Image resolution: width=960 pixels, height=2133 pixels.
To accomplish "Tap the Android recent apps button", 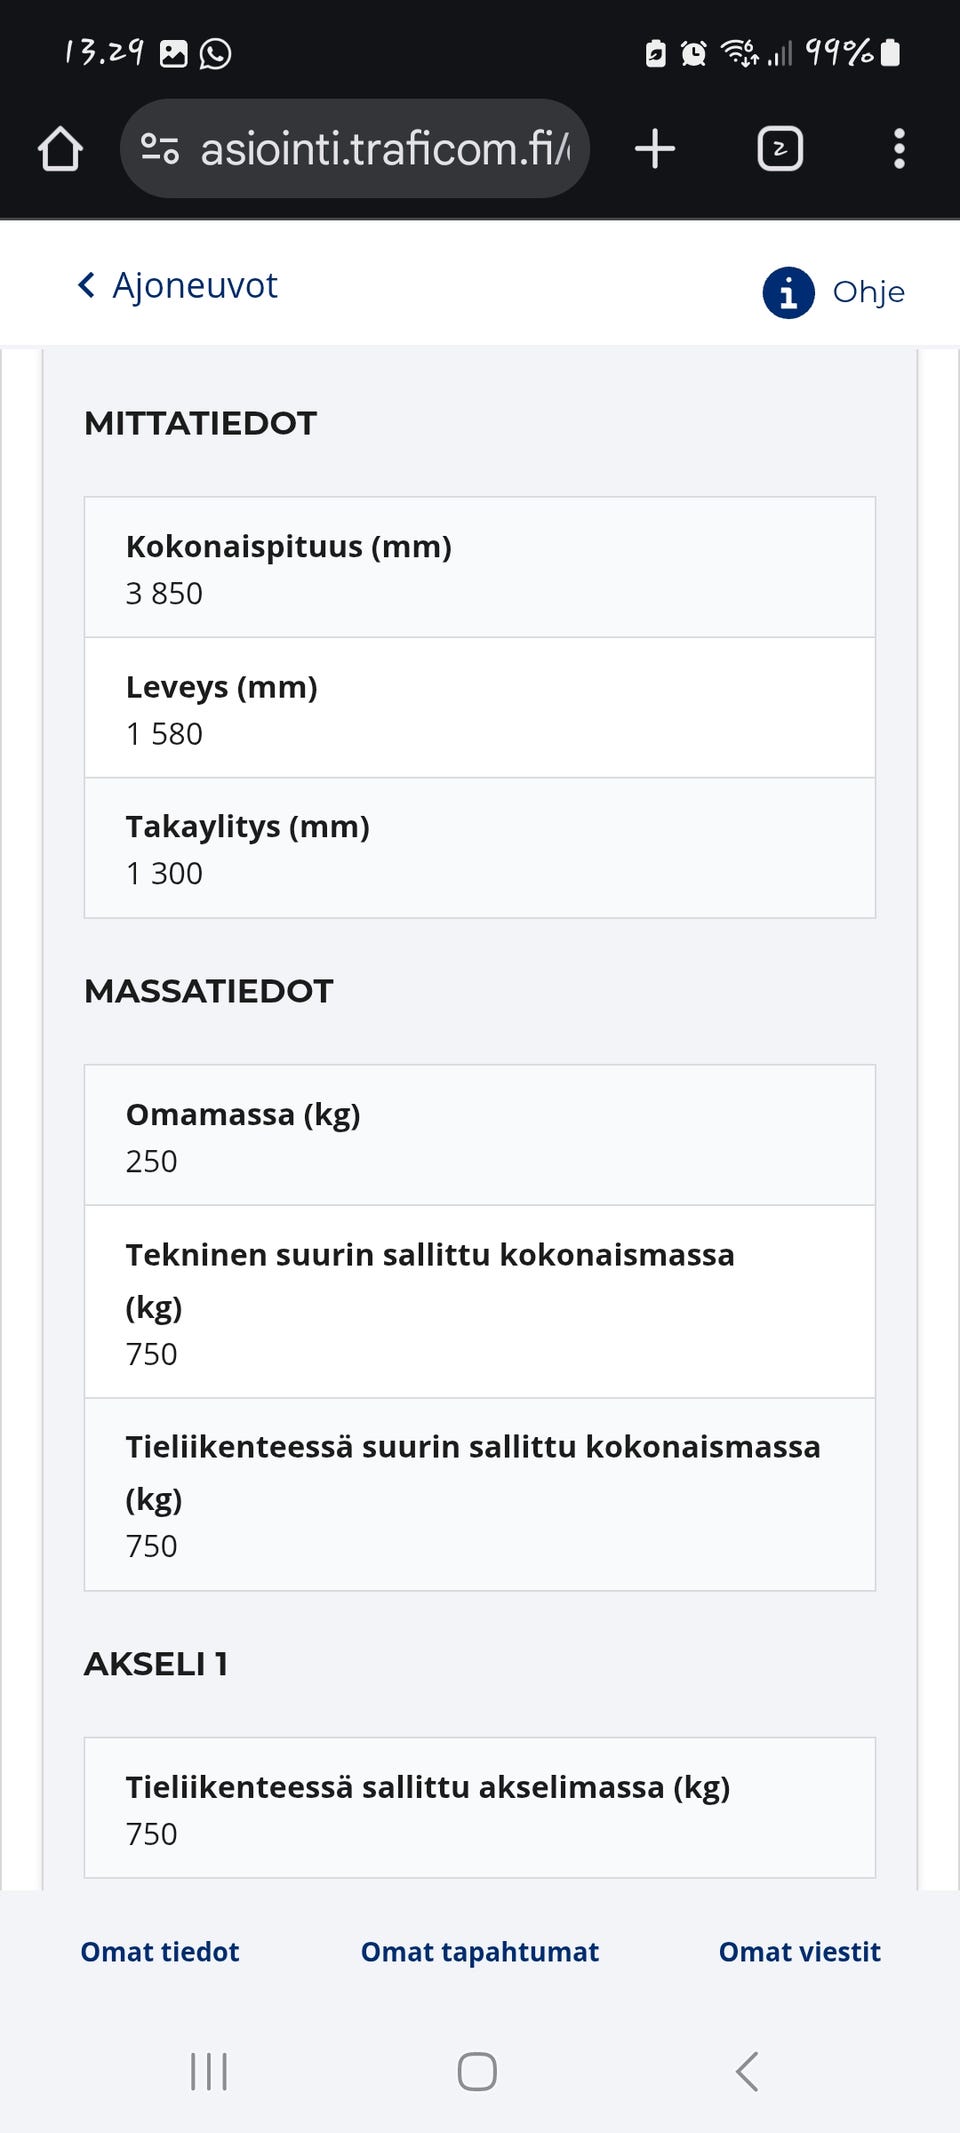I will pos(209,2071).
